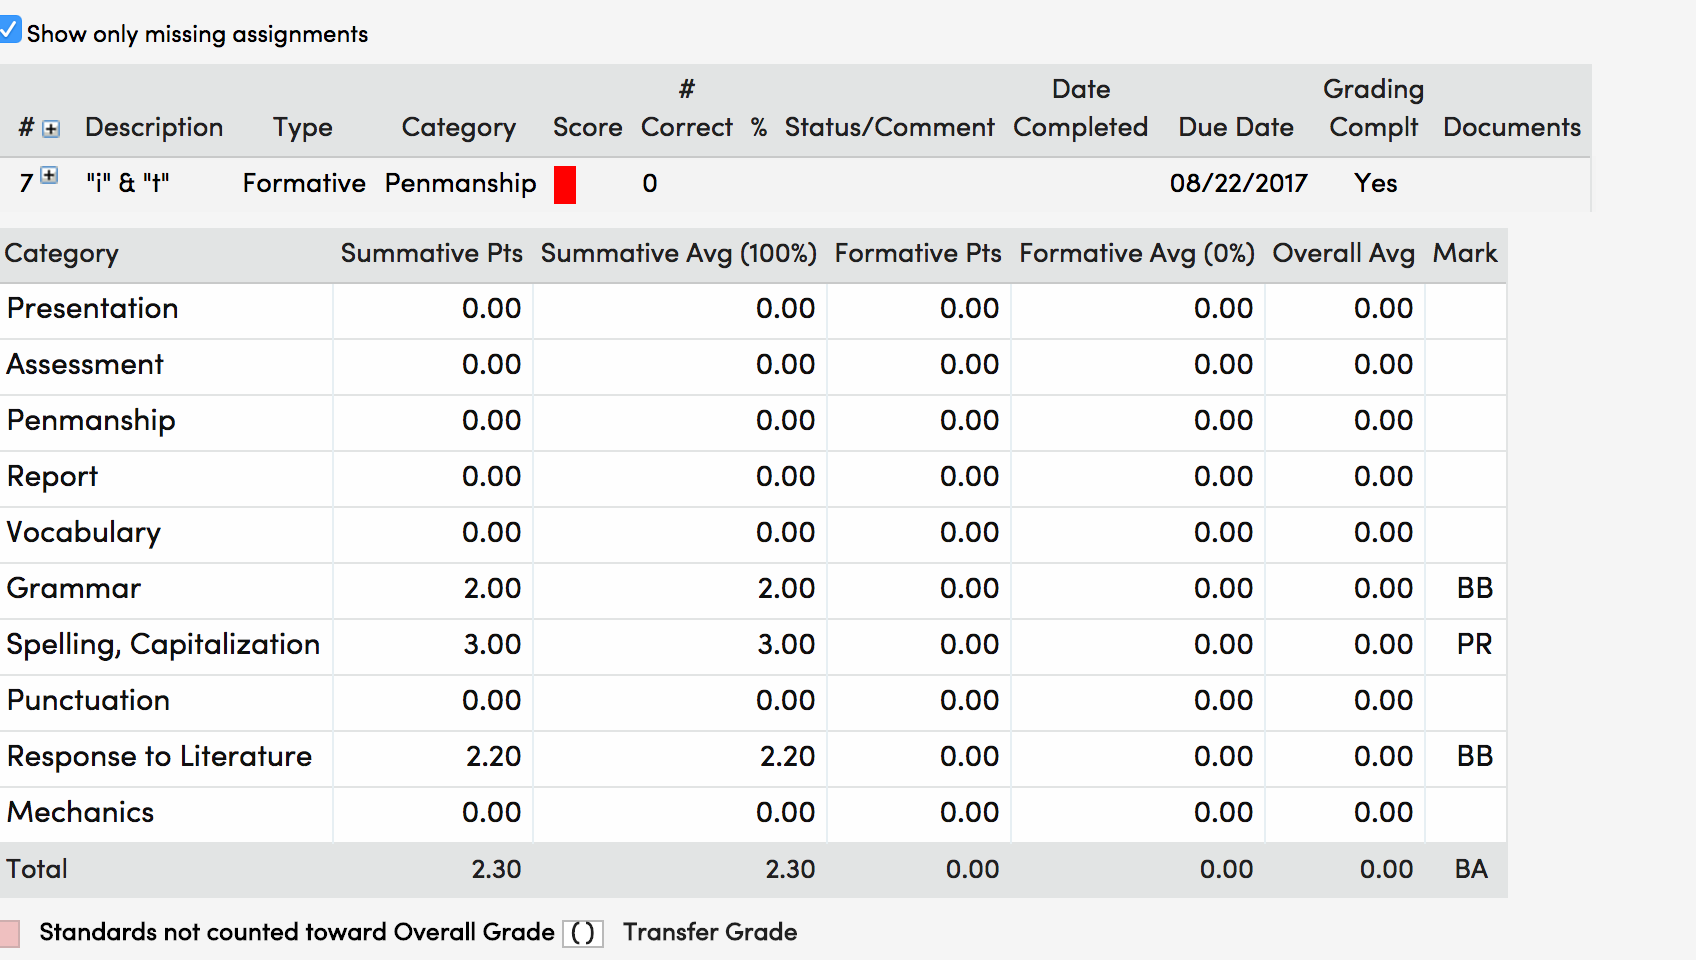The width and height of the screenshot is (1696, 960).
Task: Click Total Summative Avg value 2.30
Action: click(x=791, y=869)
